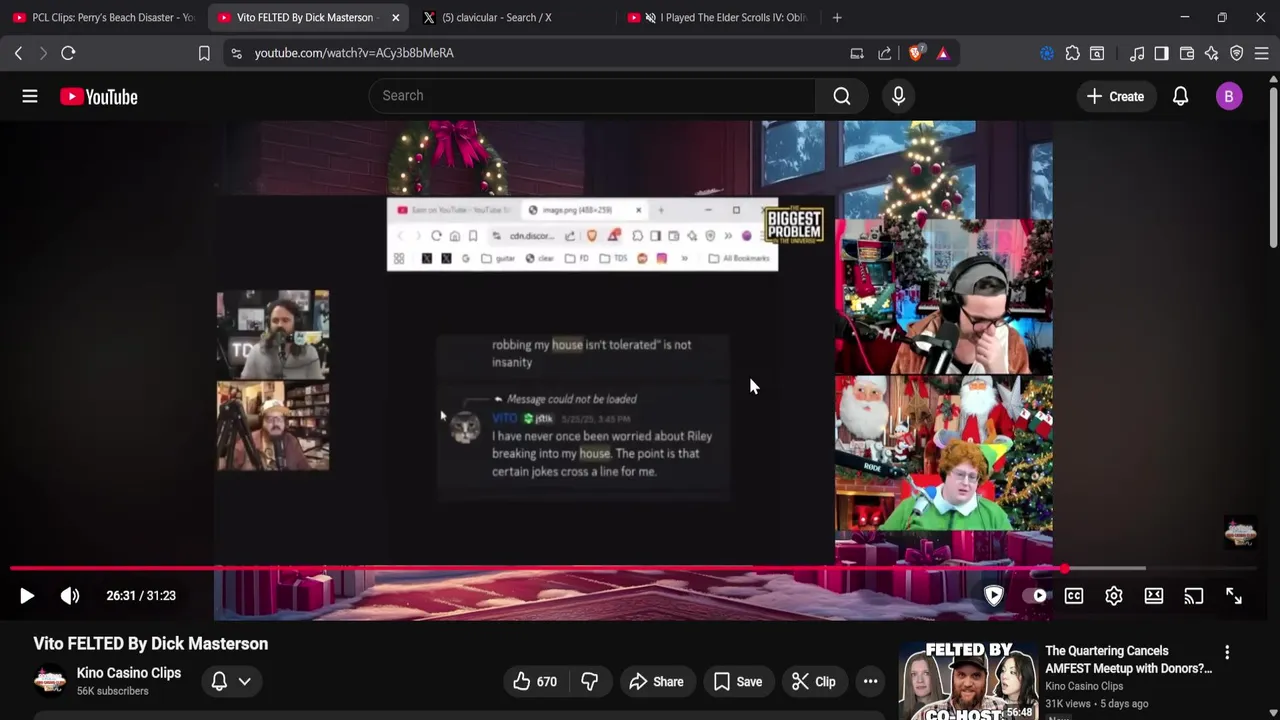Open the account avatar B menu
This screenshot has height=720, width=1280.
[1229, 96]
